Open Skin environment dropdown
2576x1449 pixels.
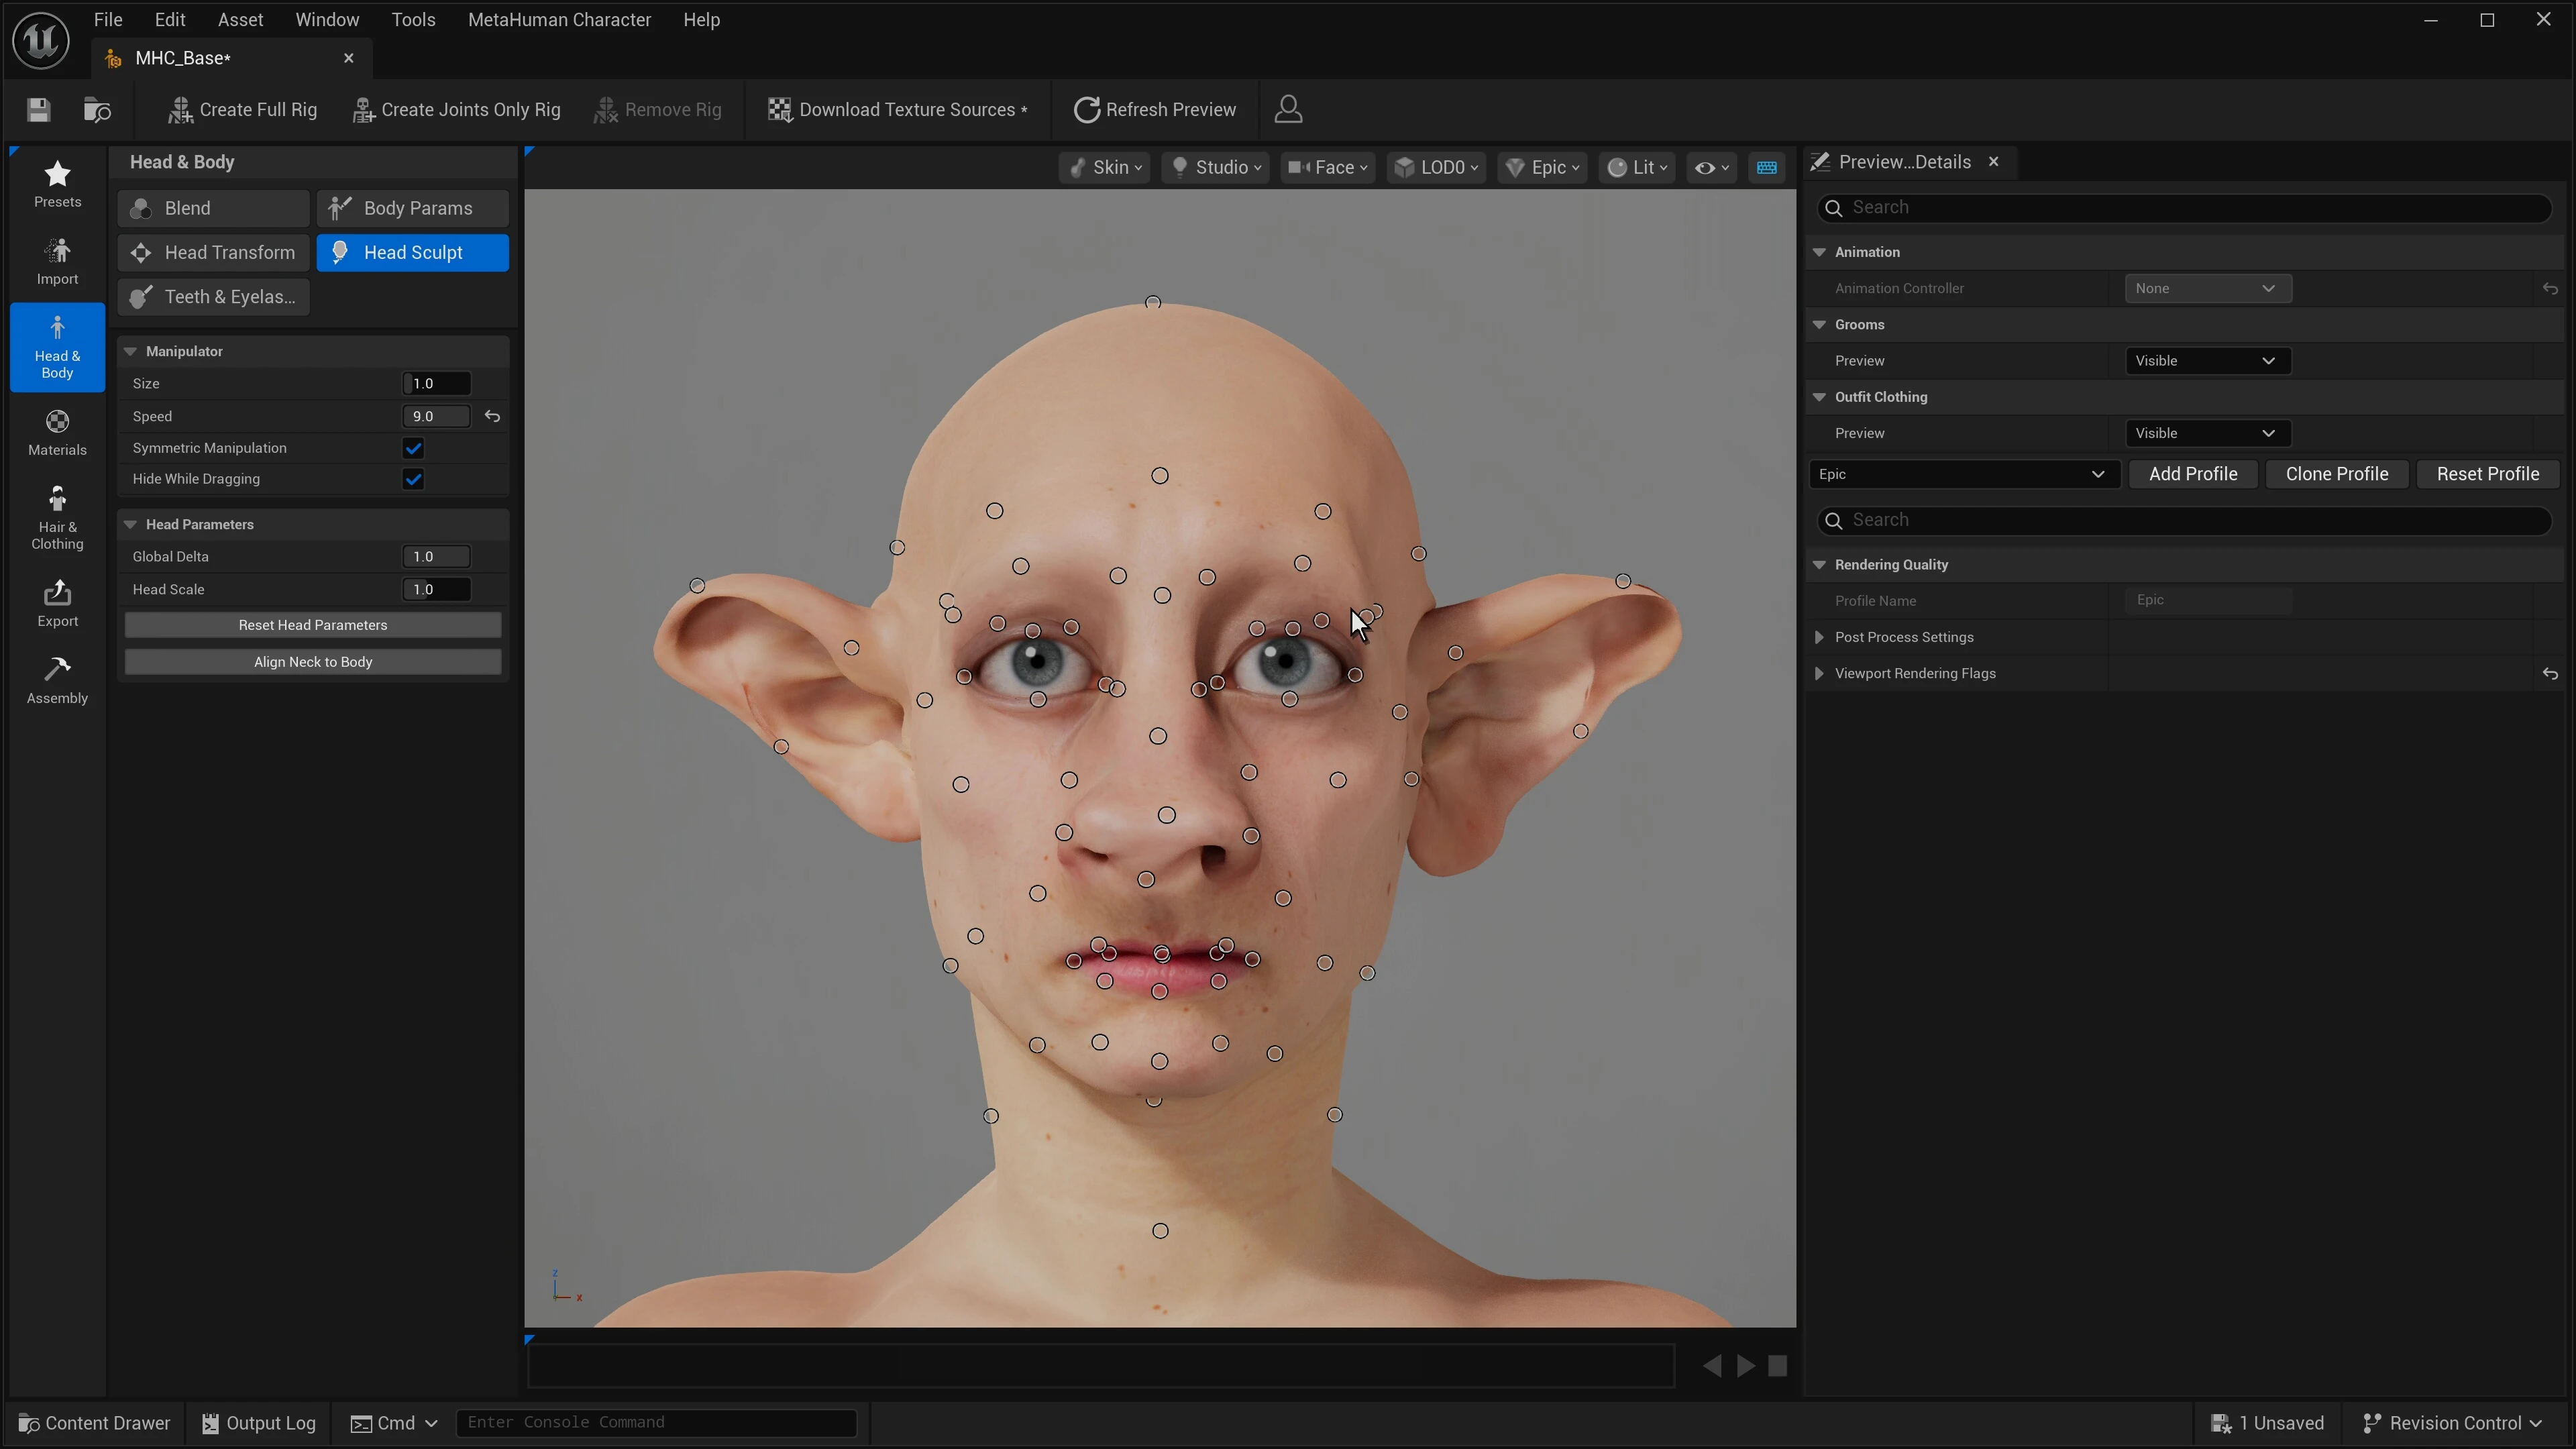[1105, 167]
